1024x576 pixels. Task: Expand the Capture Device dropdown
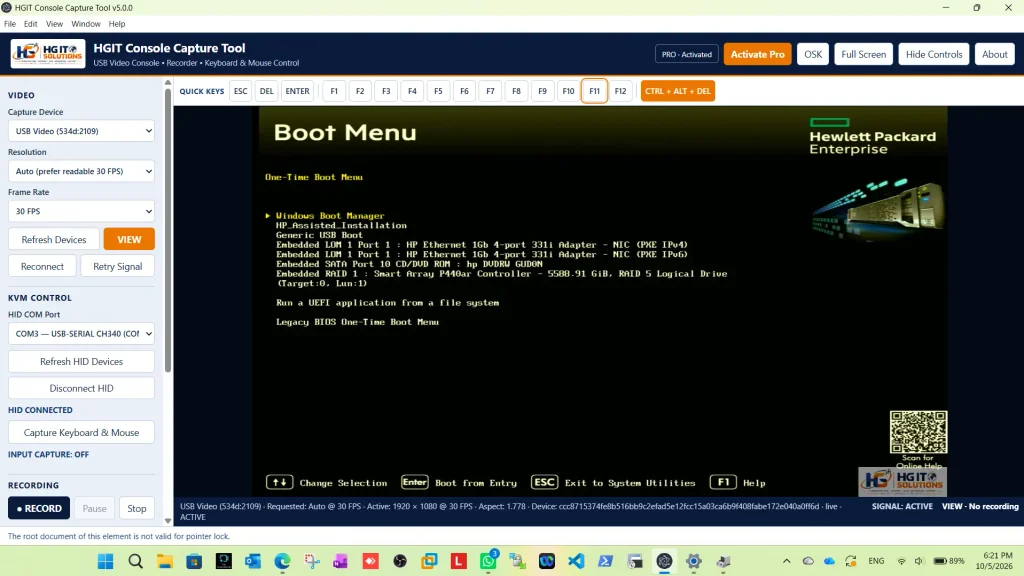point(82,131)
